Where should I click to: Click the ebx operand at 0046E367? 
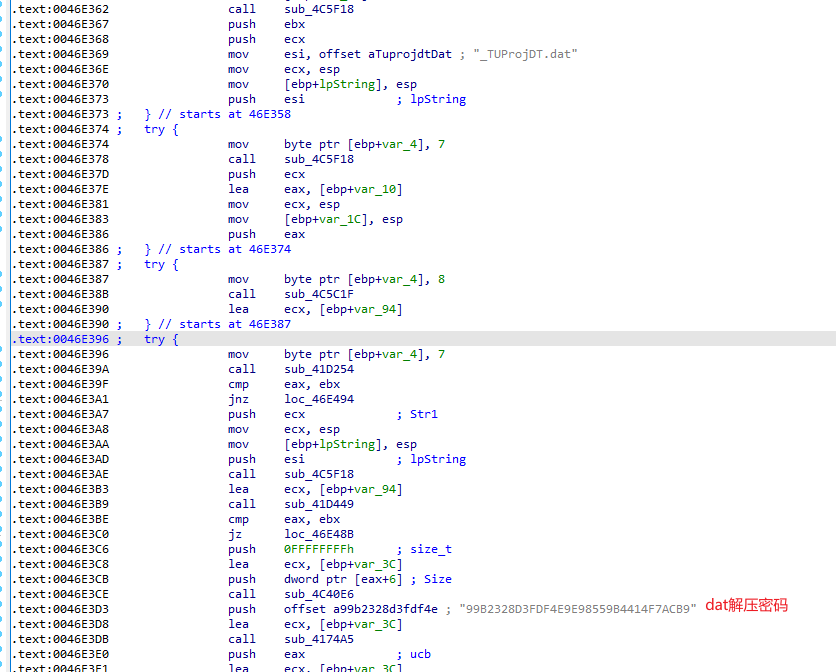click(x=294, y=24)
